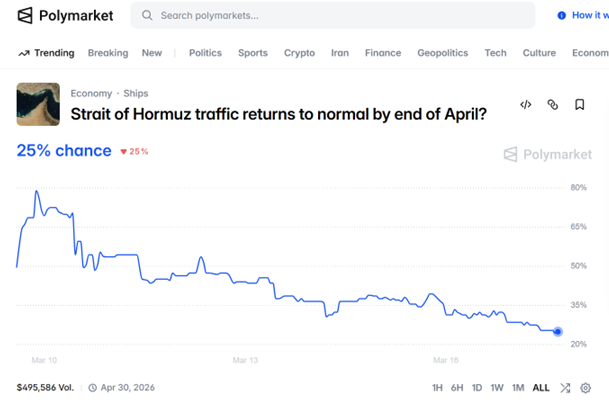609x411 pixels.
Task: Open the Economy category link
Action: coord(91,93)
